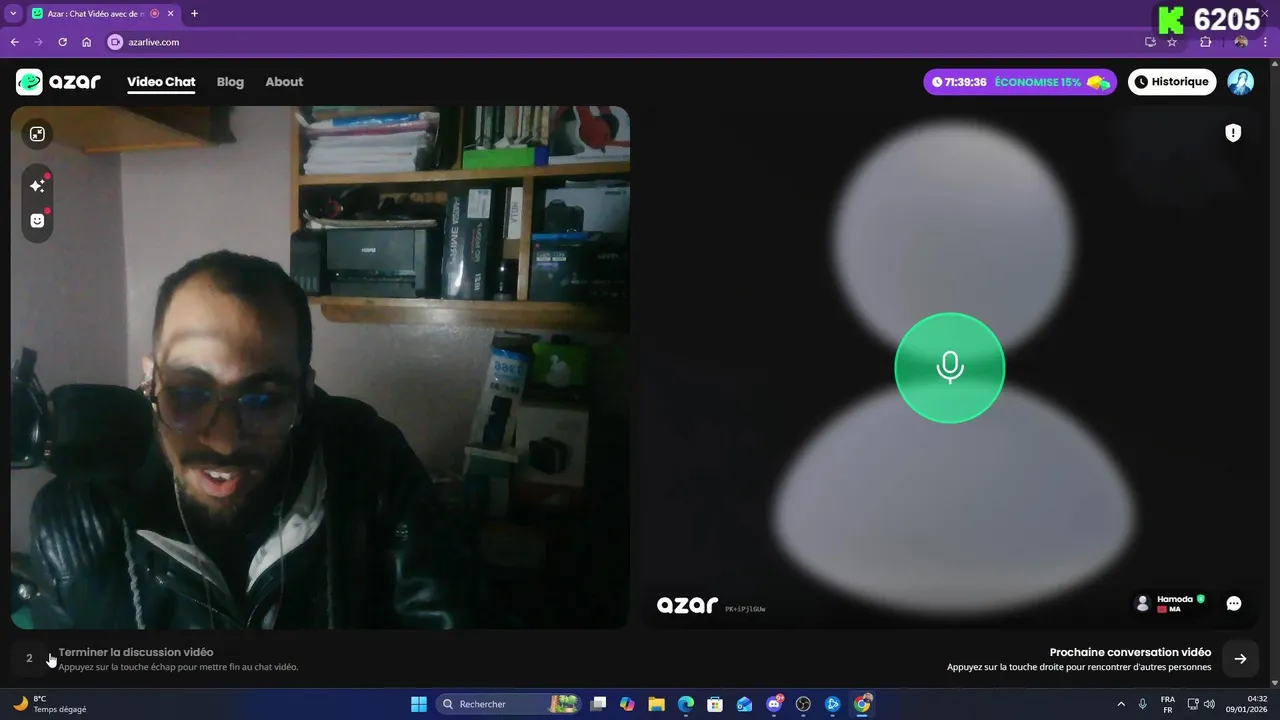Open the chat message bubble

1234,603
